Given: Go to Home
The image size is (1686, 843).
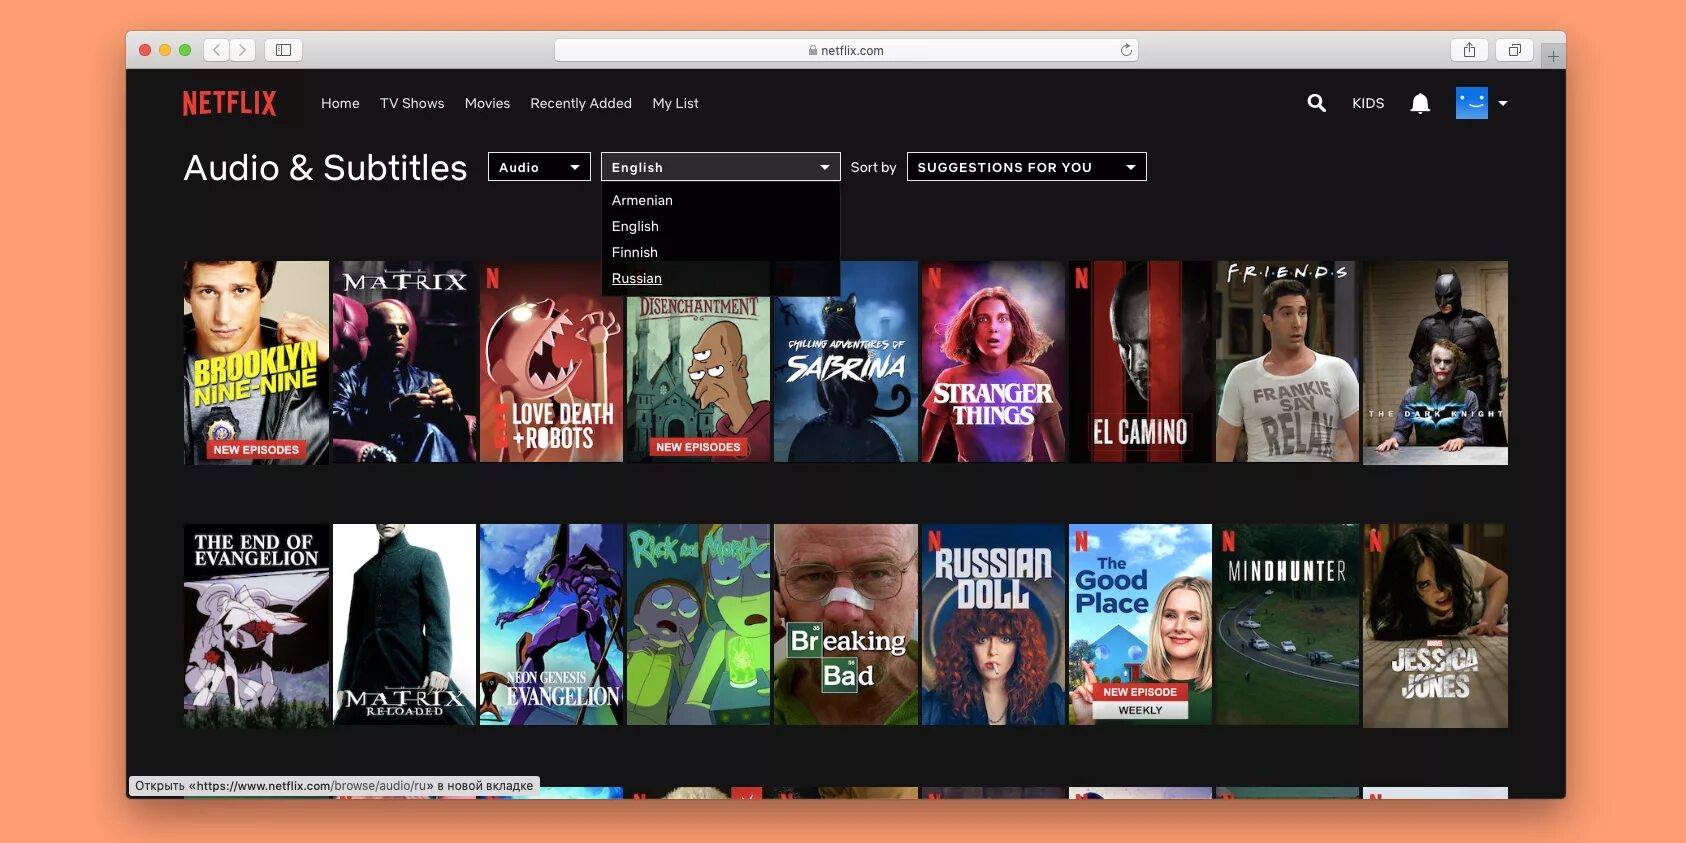Looking at the screenshot, I should pyautogui.click(x=340, y=103).
